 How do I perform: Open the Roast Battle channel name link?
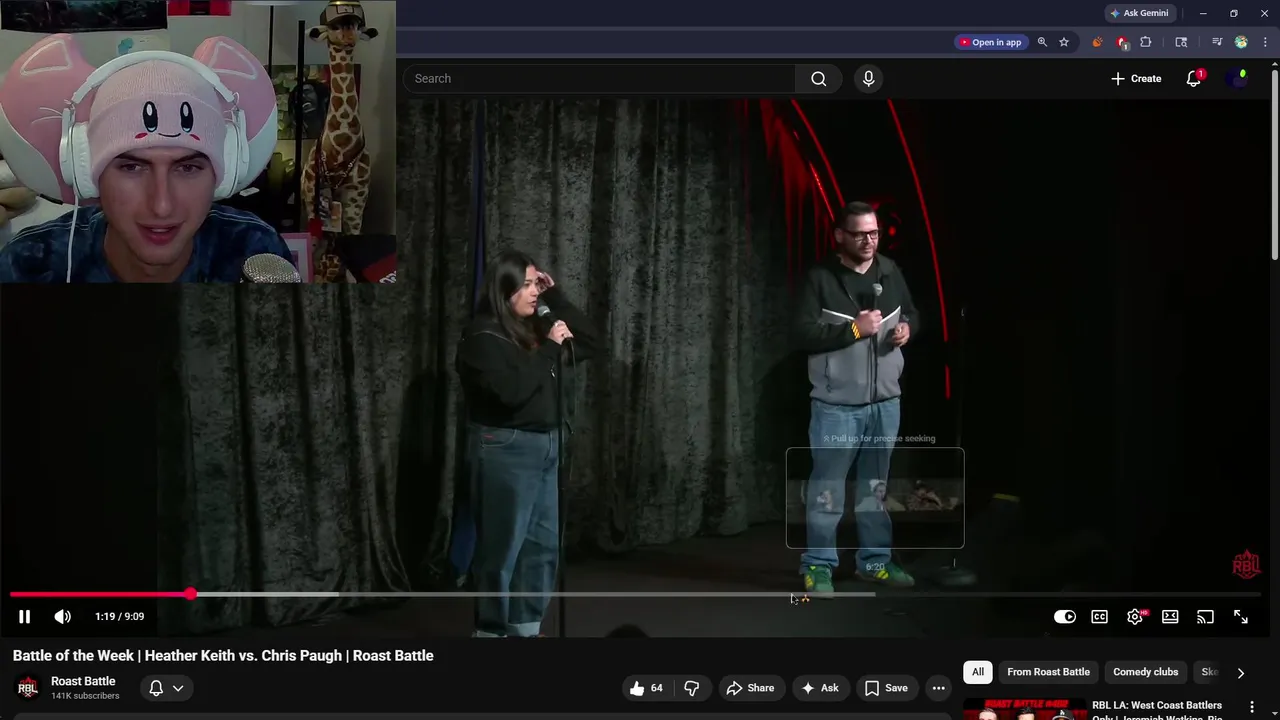[83, 681]
